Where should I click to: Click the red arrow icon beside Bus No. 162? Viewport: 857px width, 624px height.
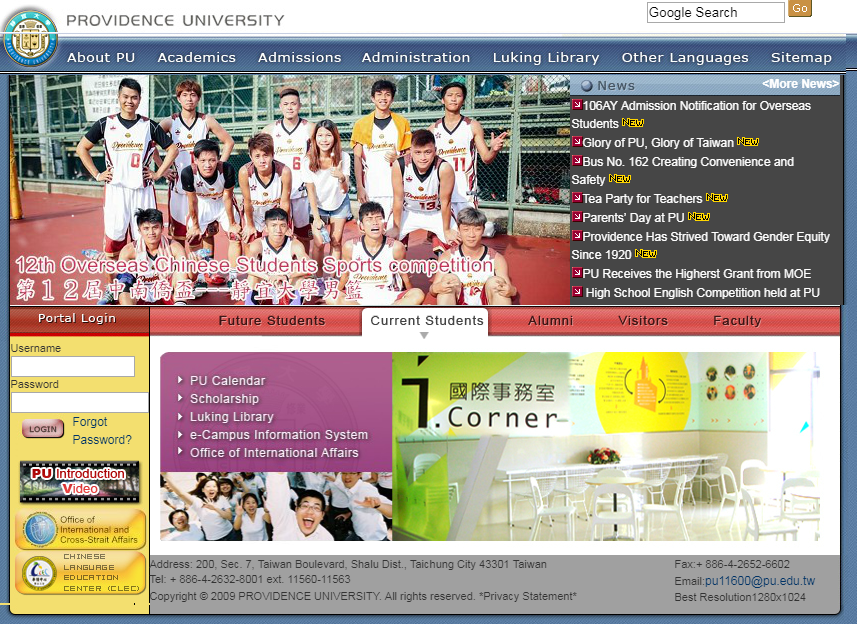click(x=577, y=161)
